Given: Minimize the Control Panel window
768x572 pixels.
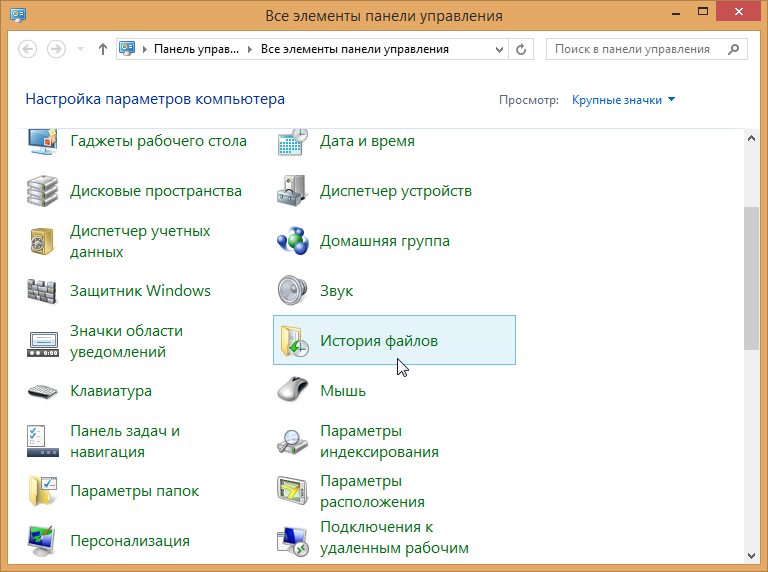Looking at the screenshot, I should 676,12.
